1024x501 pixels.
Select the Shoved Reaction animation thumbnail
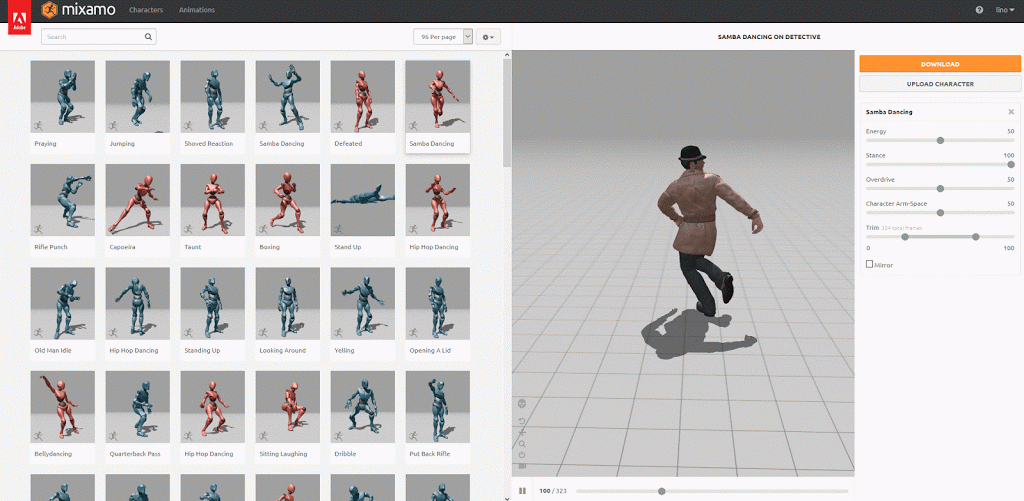click(212, 97)
